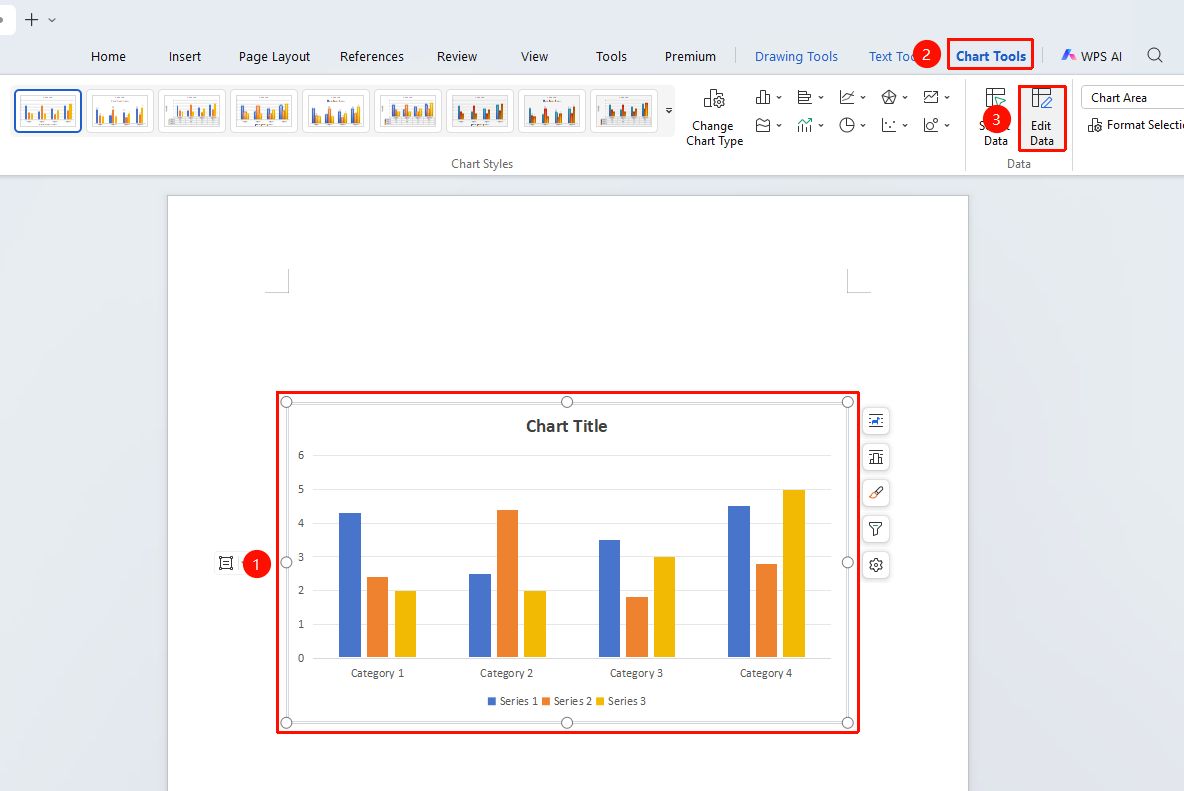The image size is (1184, 791).
Task: Open the line chart type menu
Action: pos(852,97)
